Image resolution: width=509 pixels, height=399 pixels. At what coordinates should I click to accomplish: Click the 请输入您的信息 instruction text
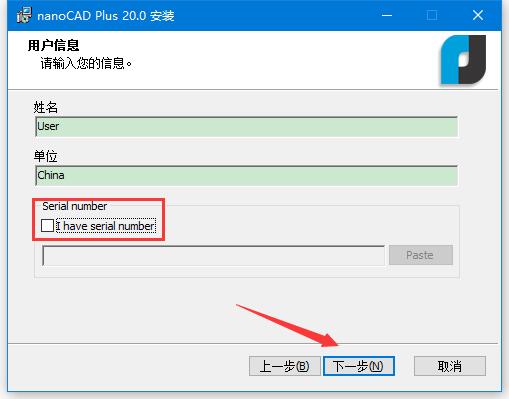pos(86,63)
